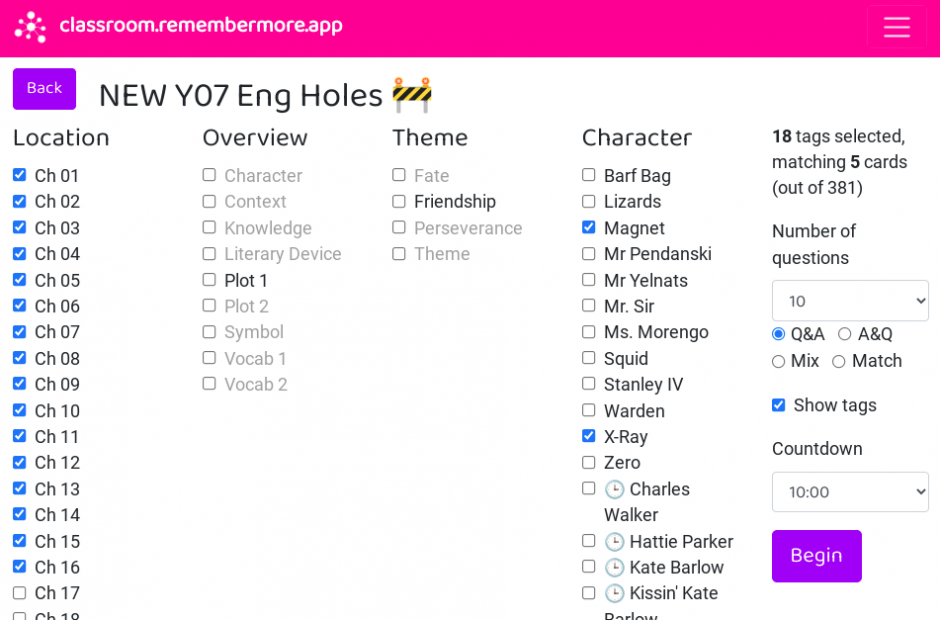Screen dimensions: 940x620
Task: Expand the Countdown time dropdown
Action: (850, 492)
